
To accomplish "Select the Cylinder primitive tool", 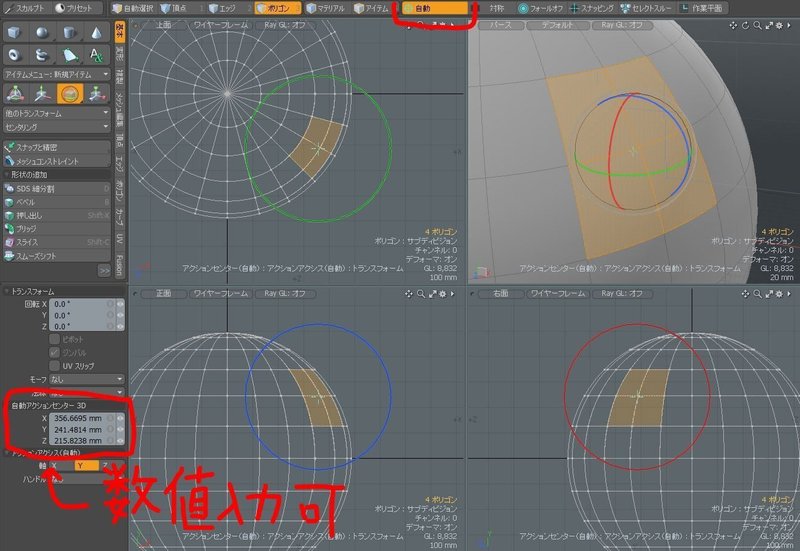I will point(69,32).
